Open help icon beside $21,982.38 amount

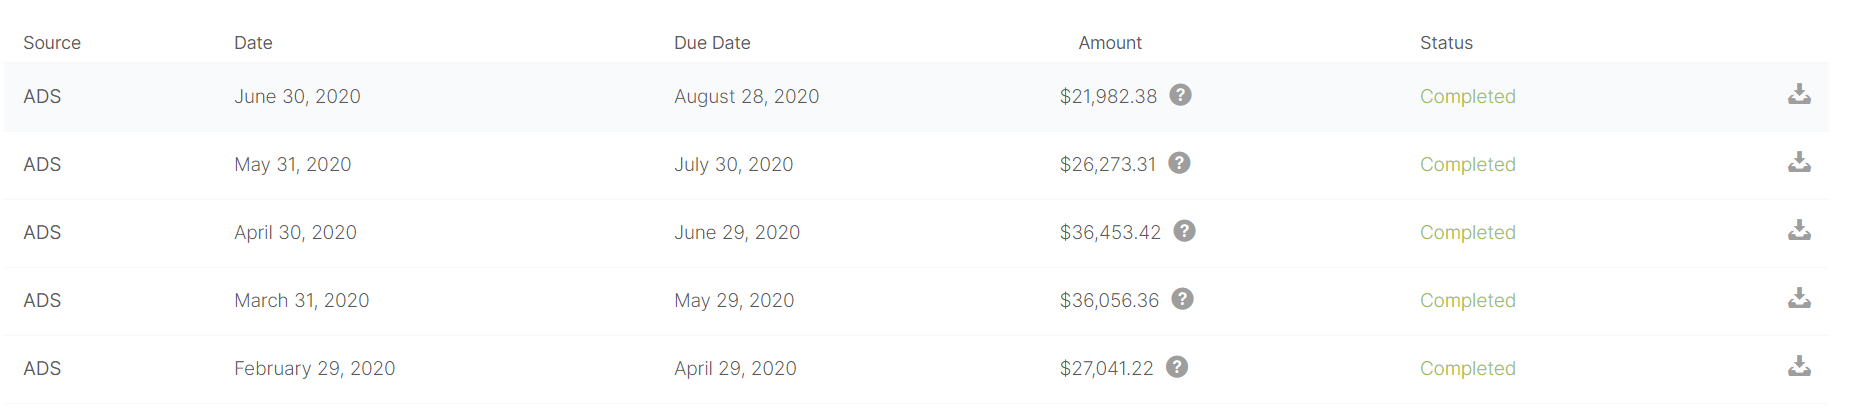1180,95
